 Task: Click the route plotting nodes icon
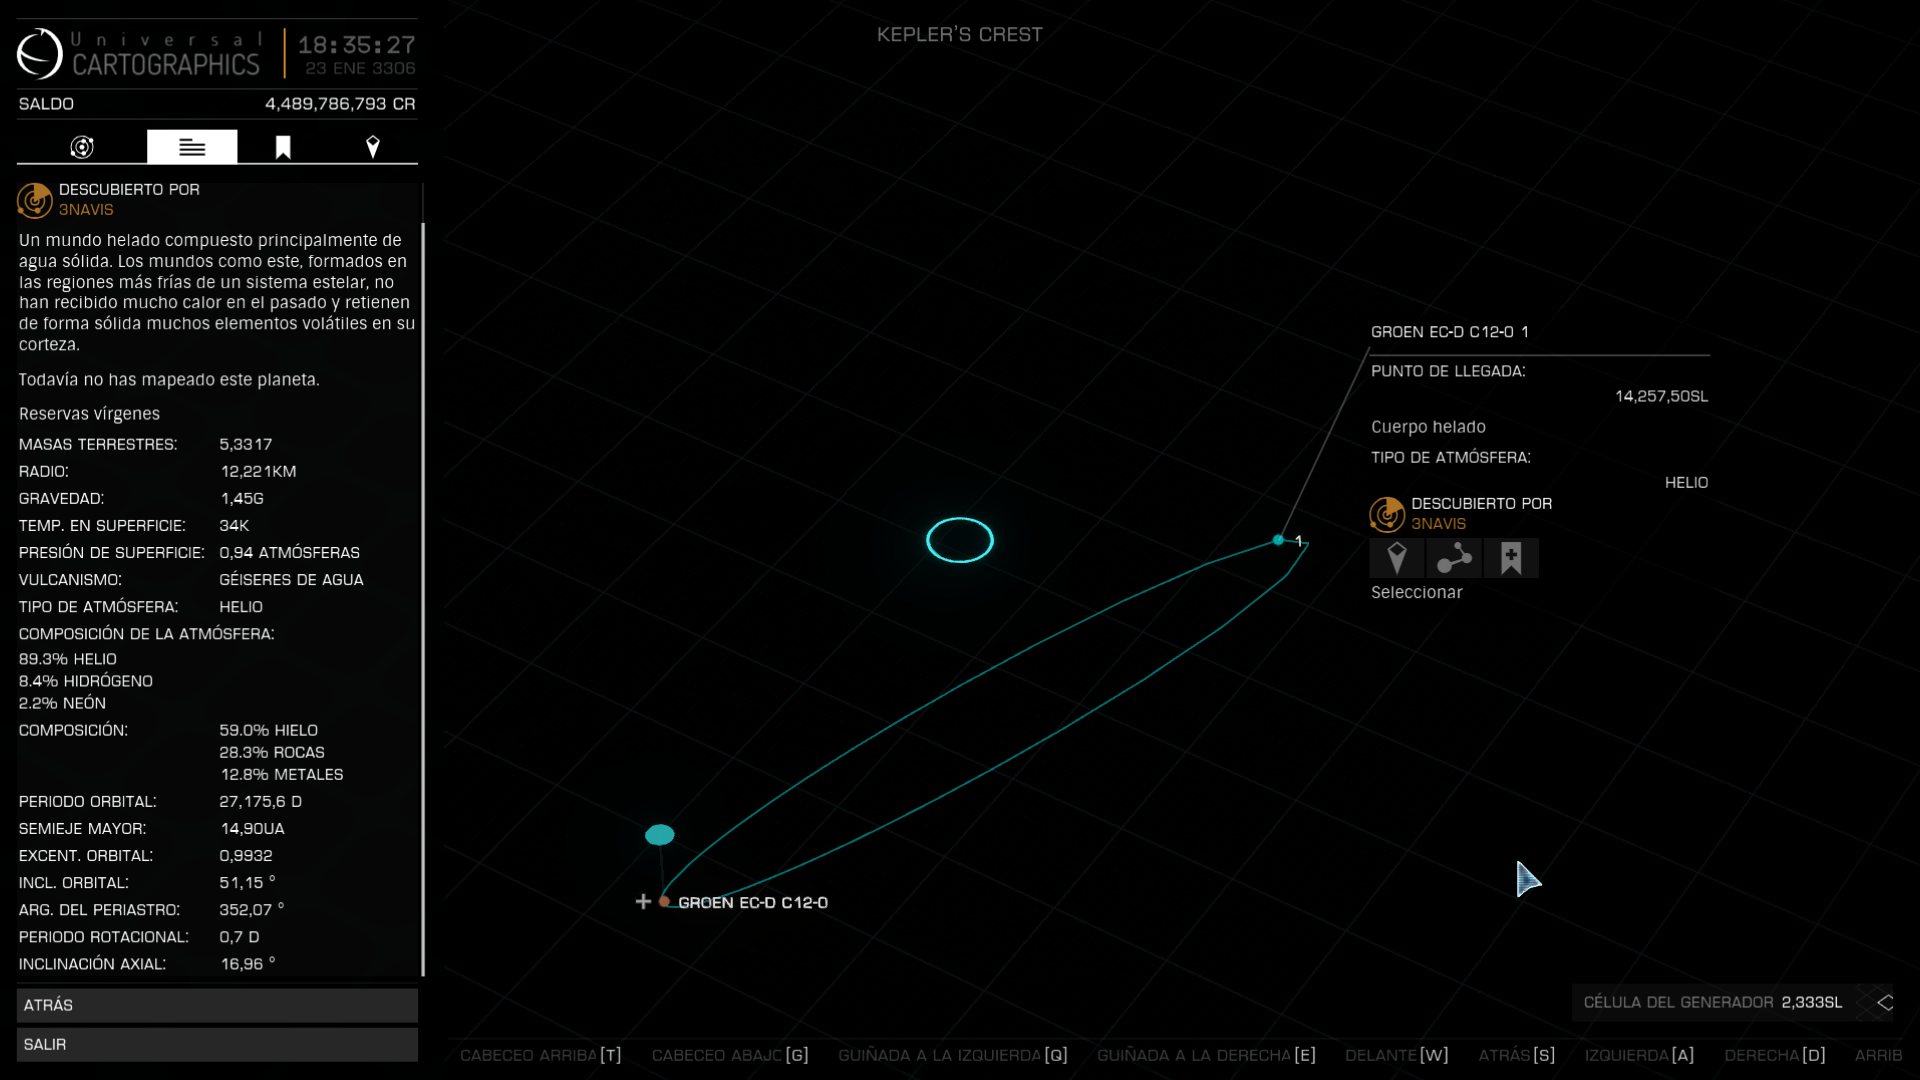[x=1454, y=558]
